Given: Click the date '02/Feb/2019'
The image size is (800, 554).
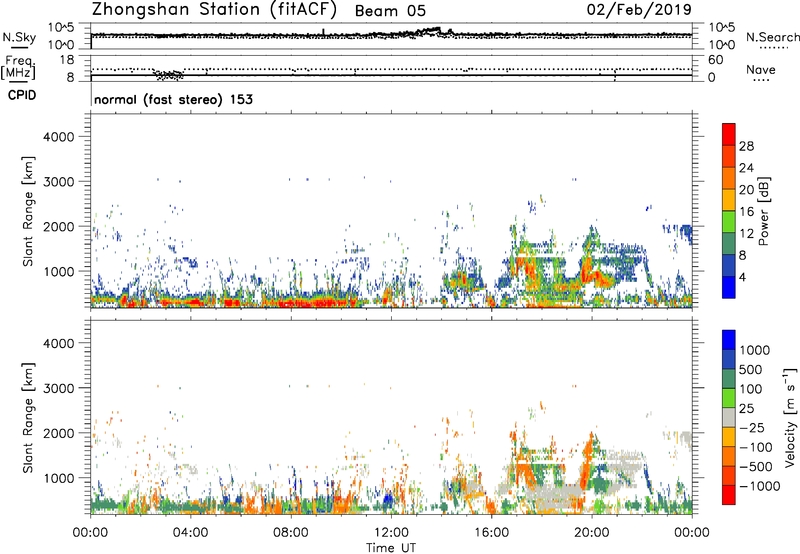Looking at the screenshot, I should pos(639,10).
